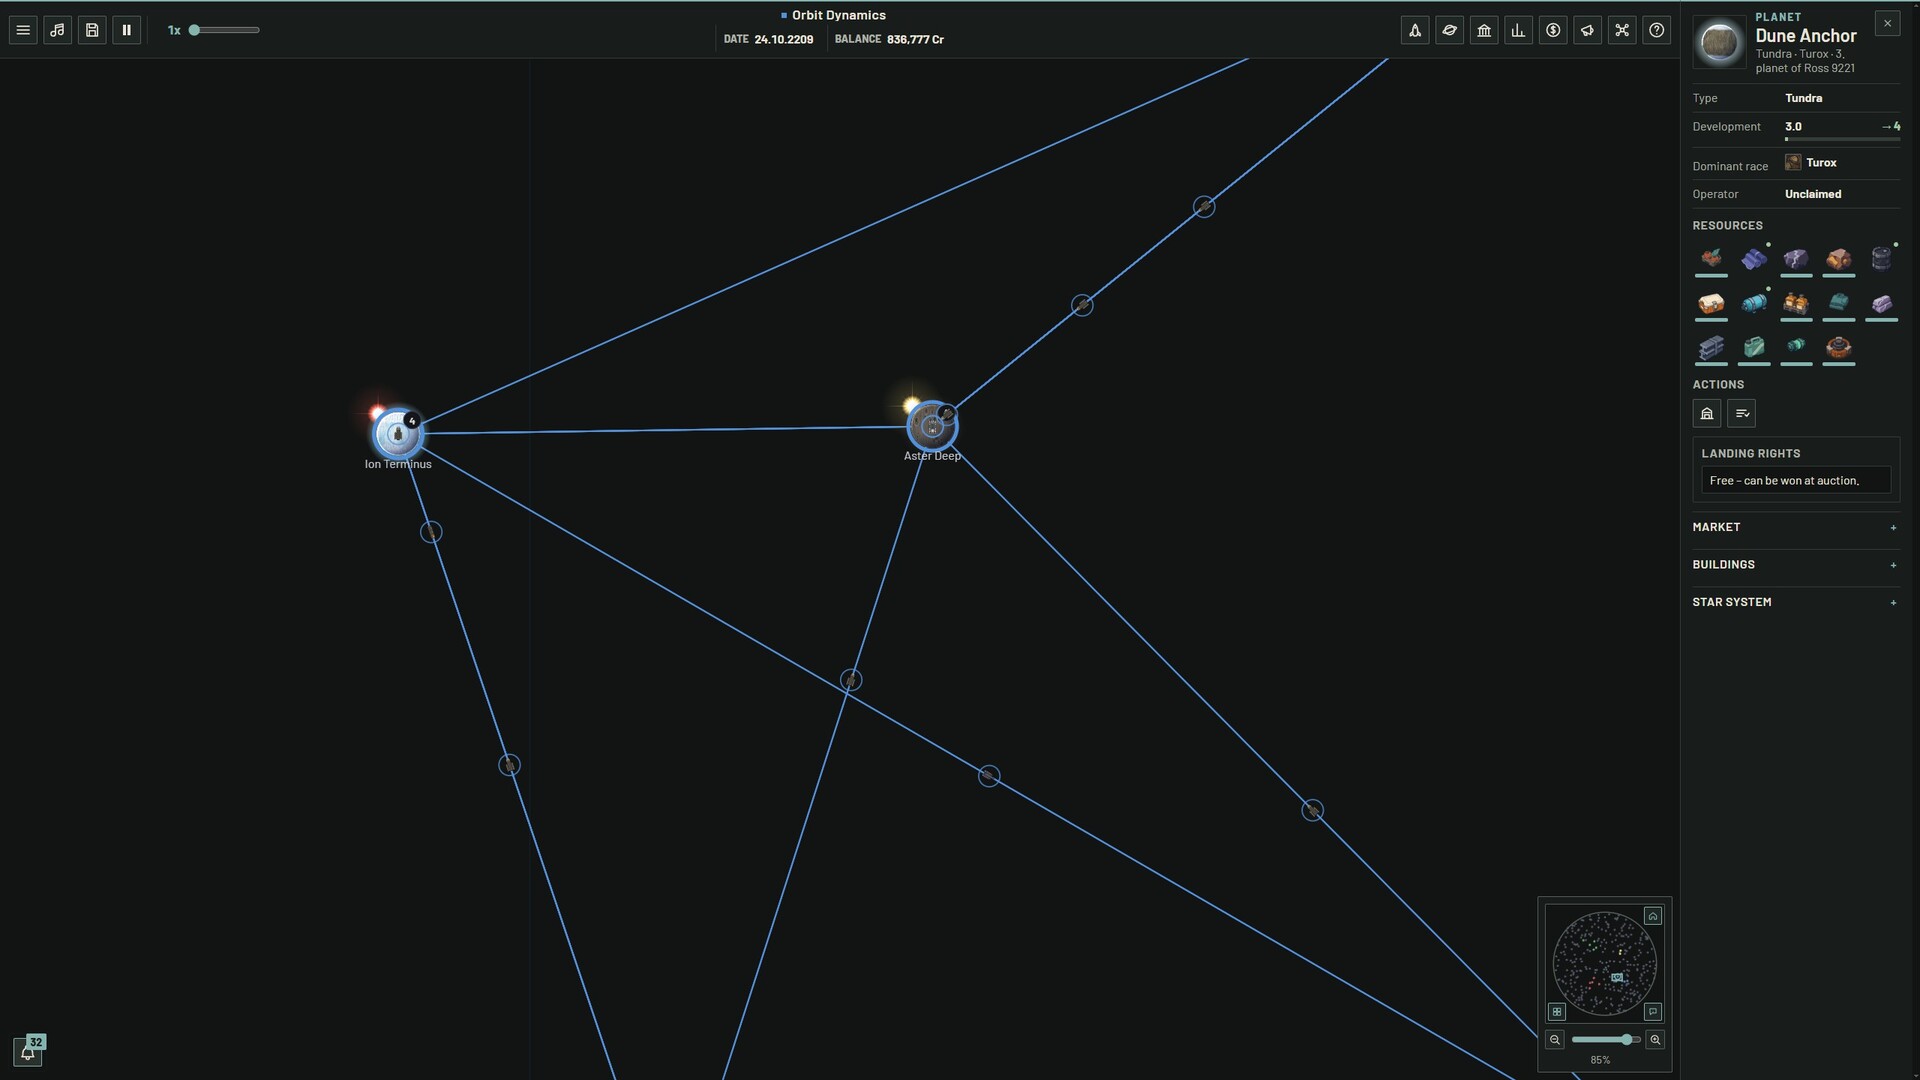Click the Dune Anchor planet portrait

click(1719, 42)
